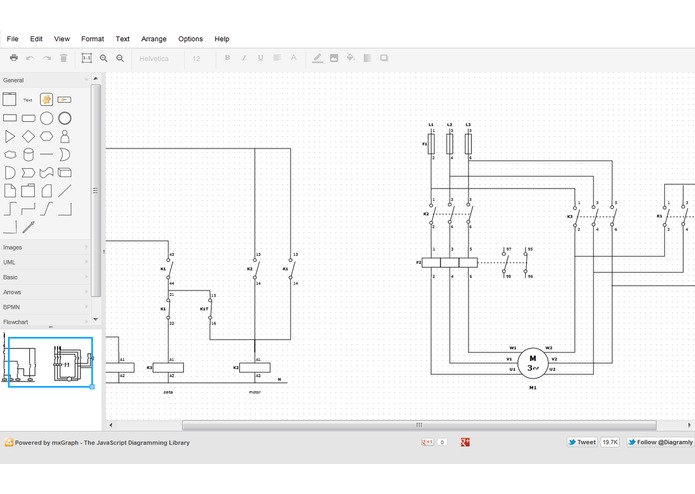Click the Tweet button
Viewport: 695px width, 494px height.
[x=582, y=442]
